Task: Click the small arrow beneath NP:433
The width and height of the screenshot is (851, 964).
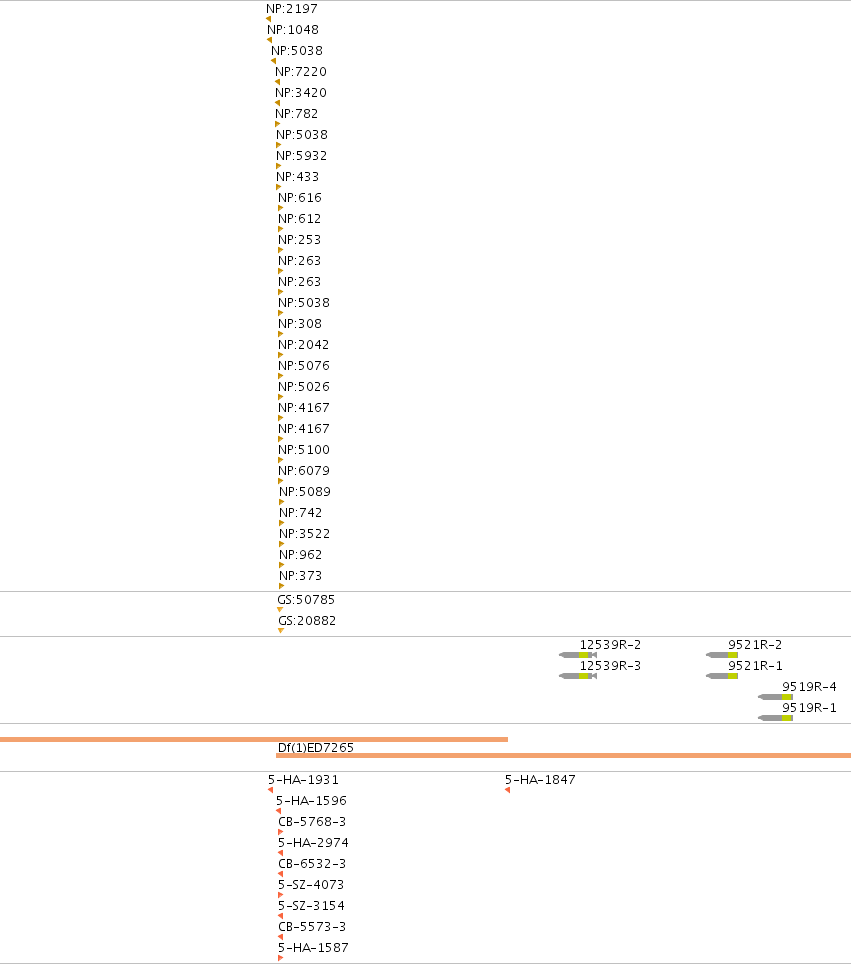Action: [279, 187]
